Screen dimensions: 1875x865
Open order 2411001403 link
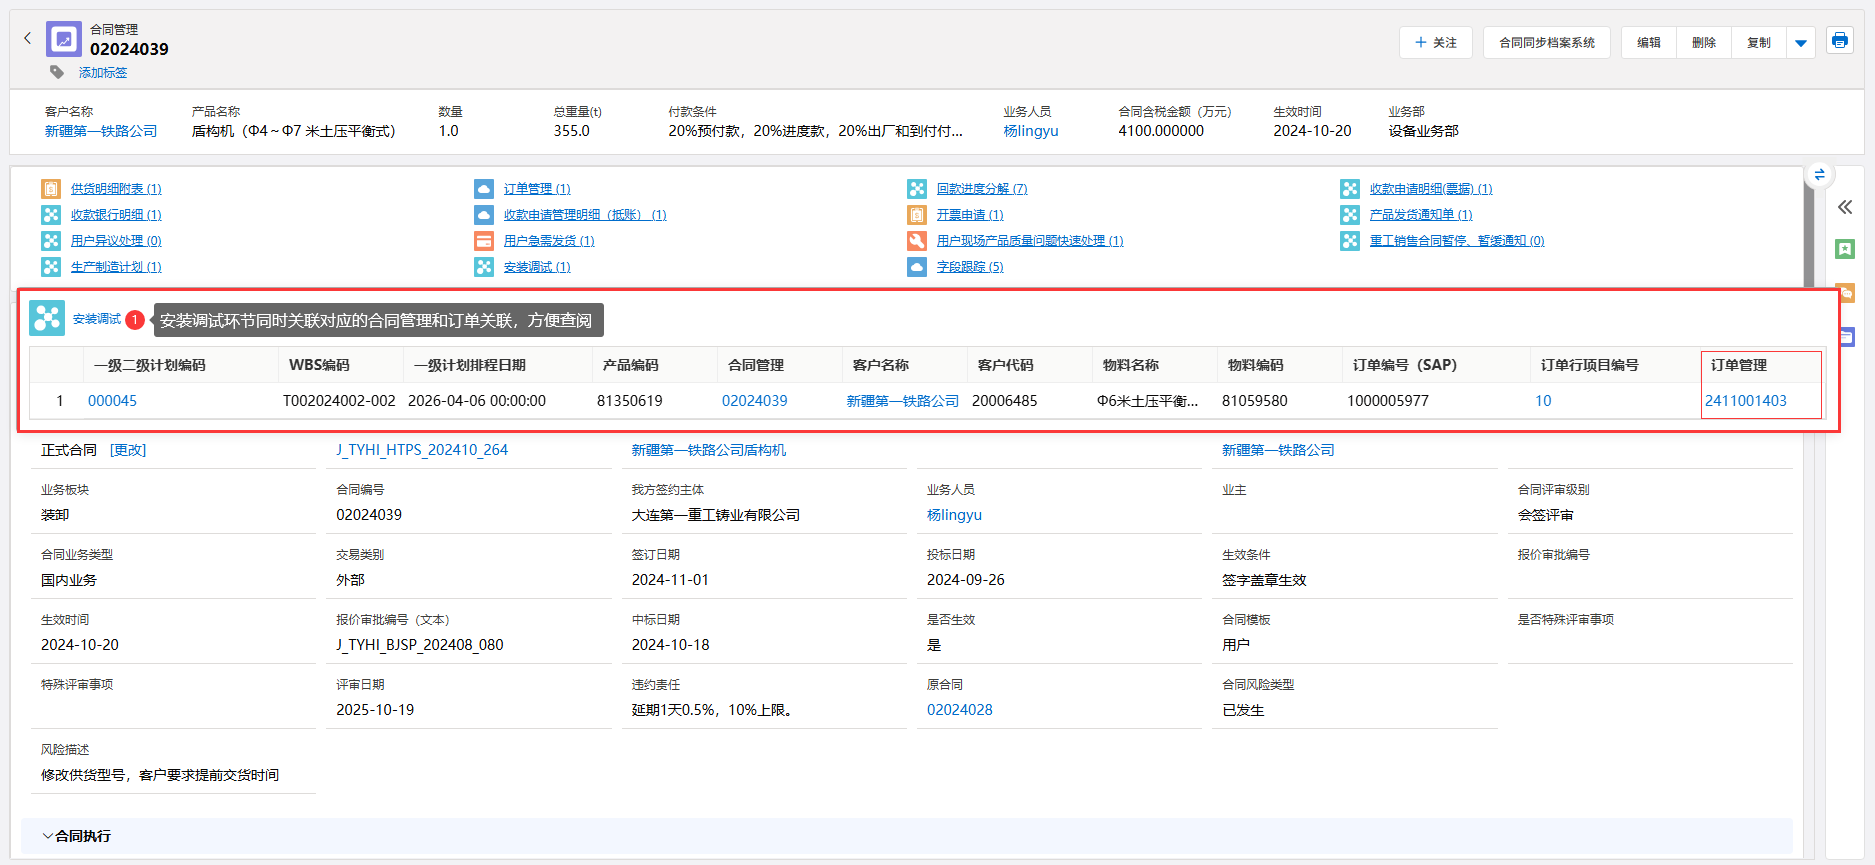1745,401
